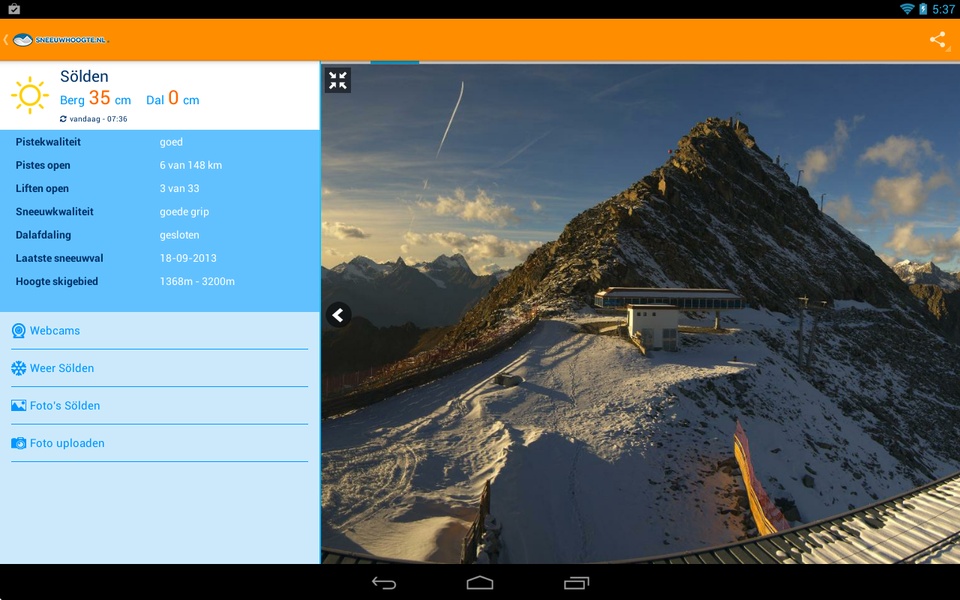Tap the Dal 0 cm snow depth
Image resolution: width=960 pixels, height=600 pixels.
(x=173, y=98)
